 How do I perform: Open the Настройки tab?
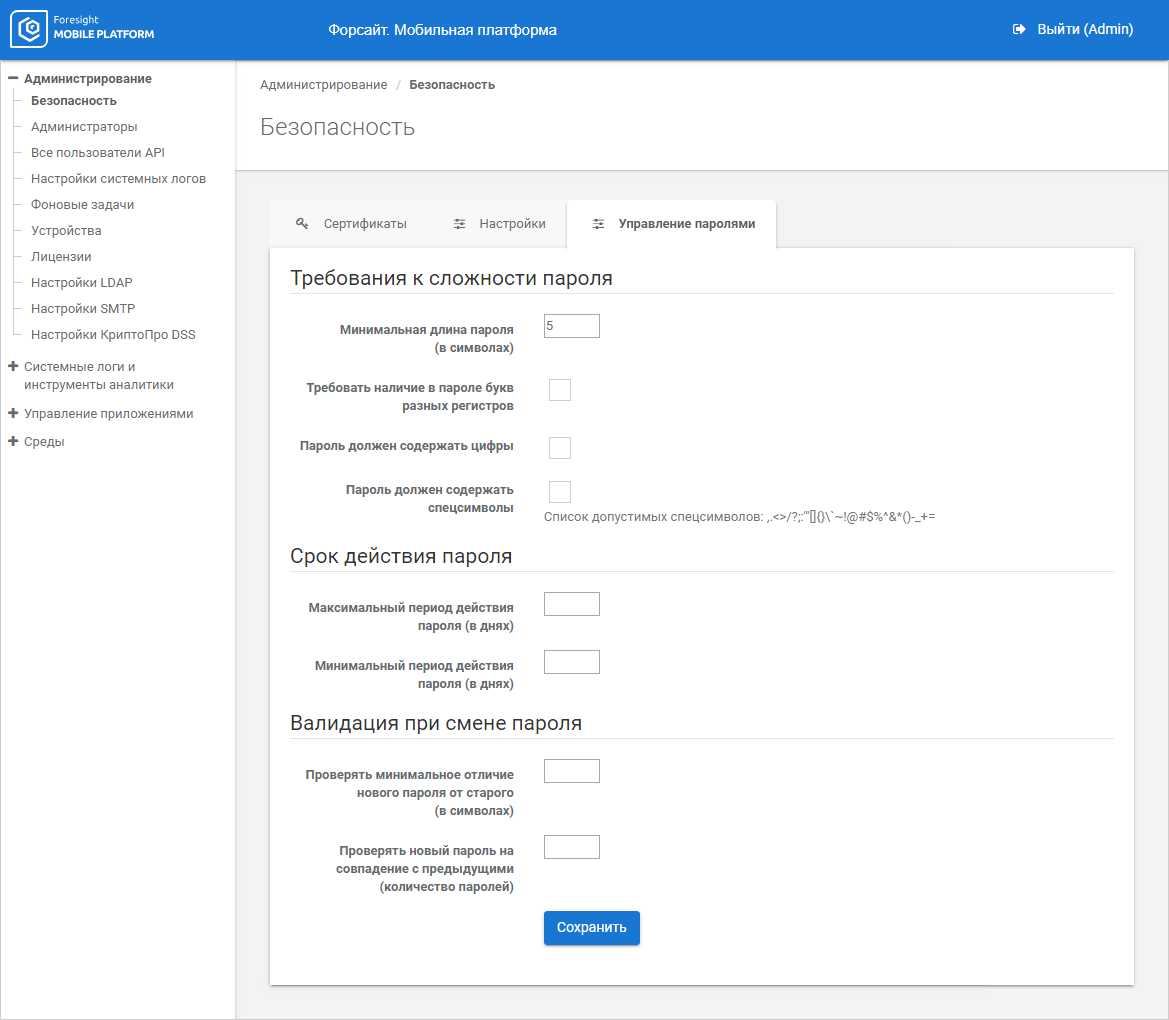(x=511, y=224)
